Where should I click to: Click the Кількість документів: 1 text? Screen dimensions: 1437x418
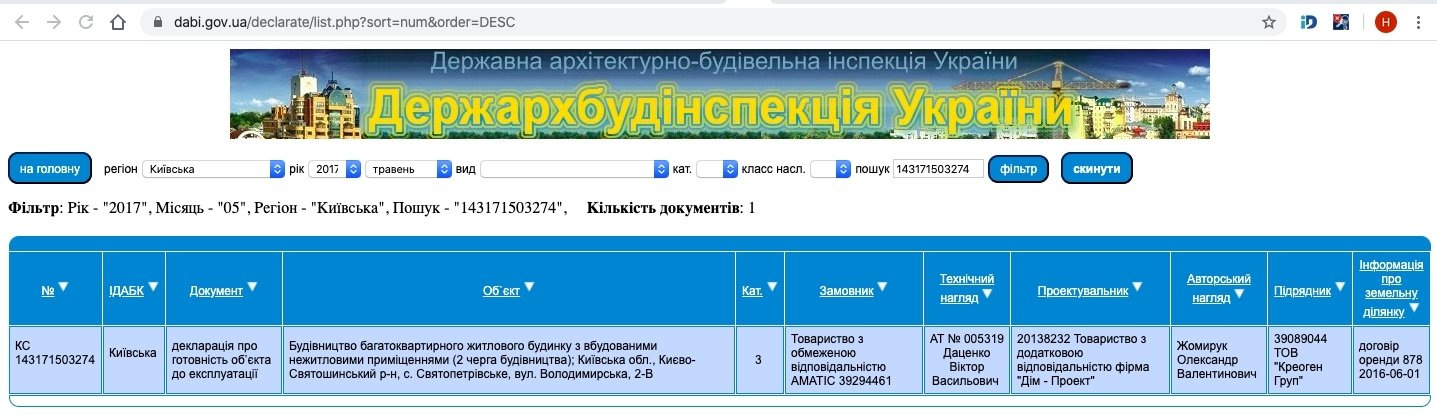pos(671,208)
